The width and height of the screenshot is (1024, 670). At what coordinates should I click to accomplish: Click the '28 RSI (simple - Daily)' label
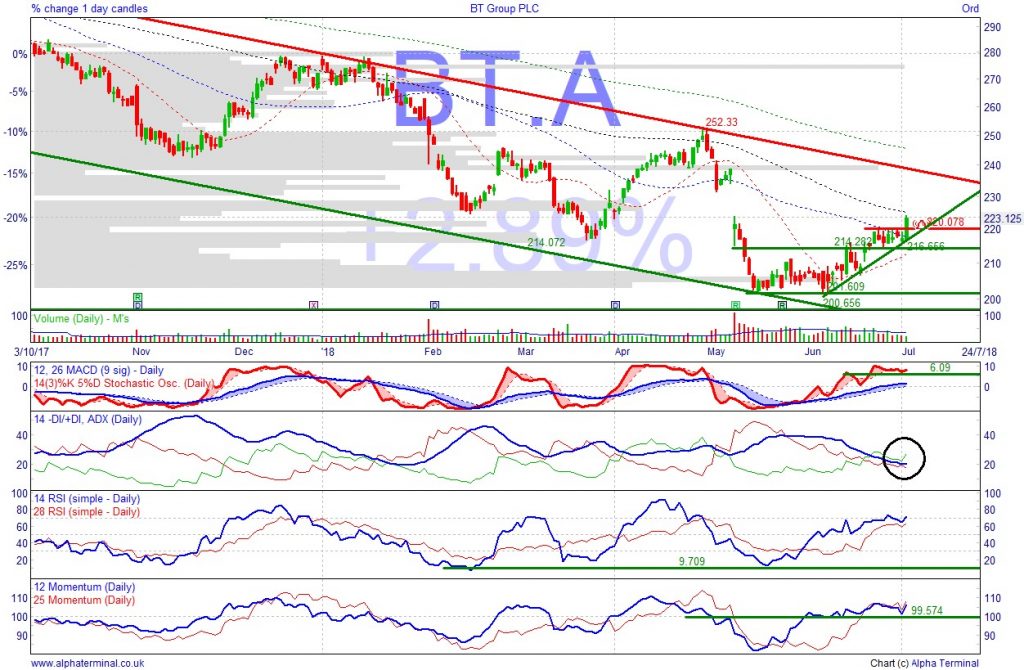click(86, 511)
